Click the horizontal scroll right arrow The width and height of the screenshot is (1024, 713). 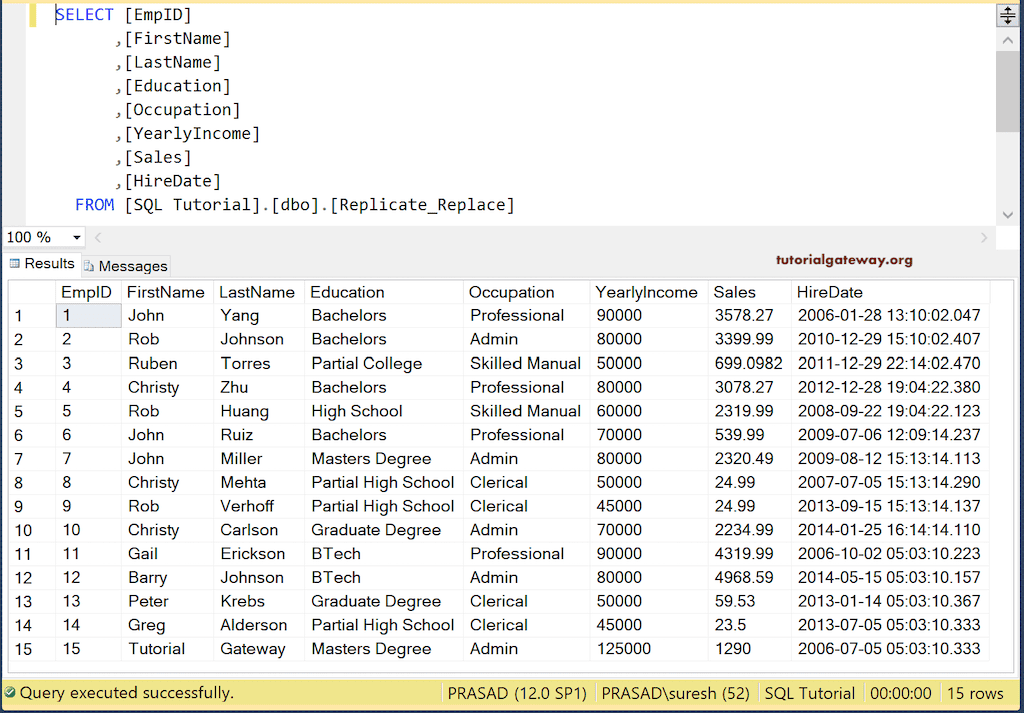point(984,238)
